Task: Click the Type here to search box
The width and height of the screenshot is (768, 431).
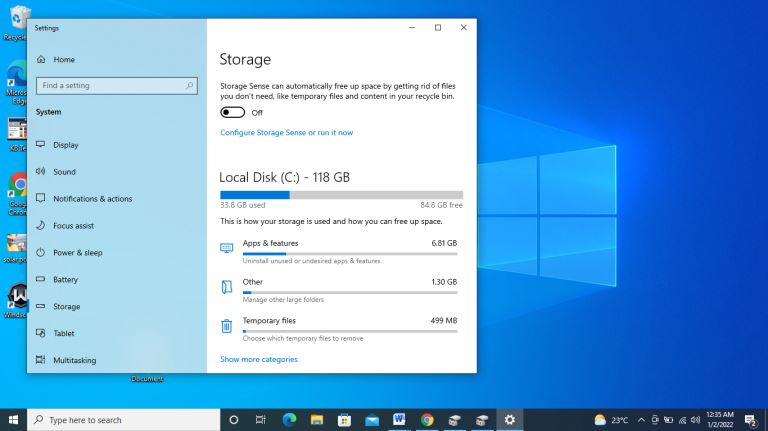Action: pyautogui.click(x=123, y=420)
